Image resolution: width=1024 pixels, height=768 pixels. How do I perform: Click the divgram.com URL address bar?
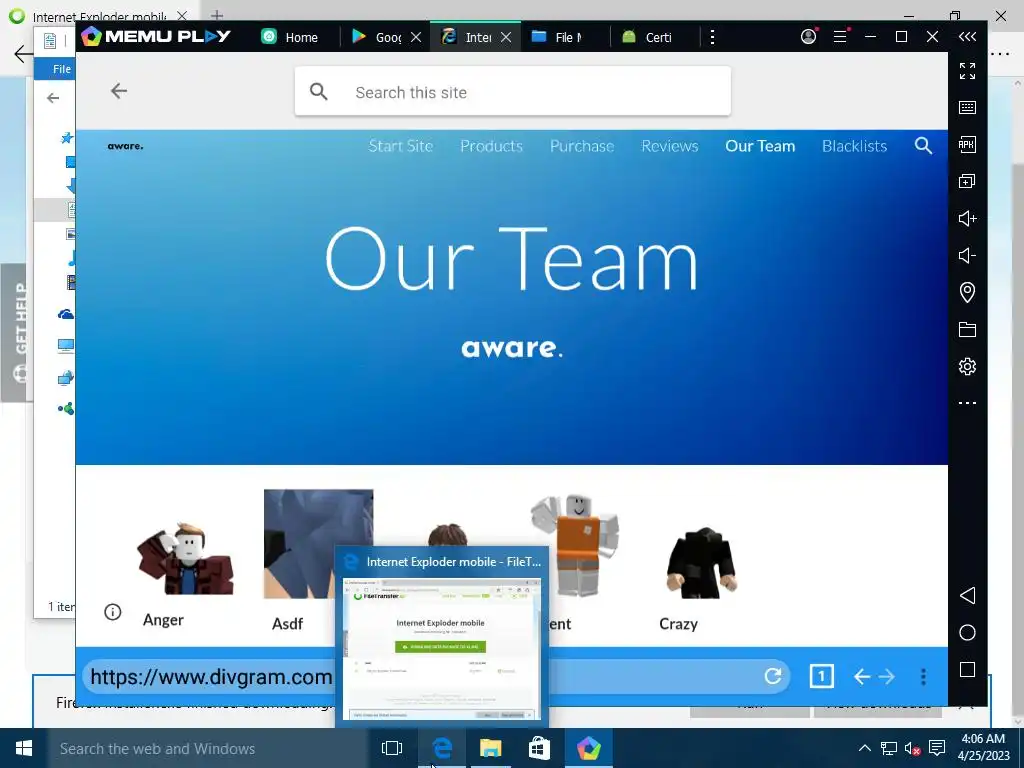coord(212,677)
